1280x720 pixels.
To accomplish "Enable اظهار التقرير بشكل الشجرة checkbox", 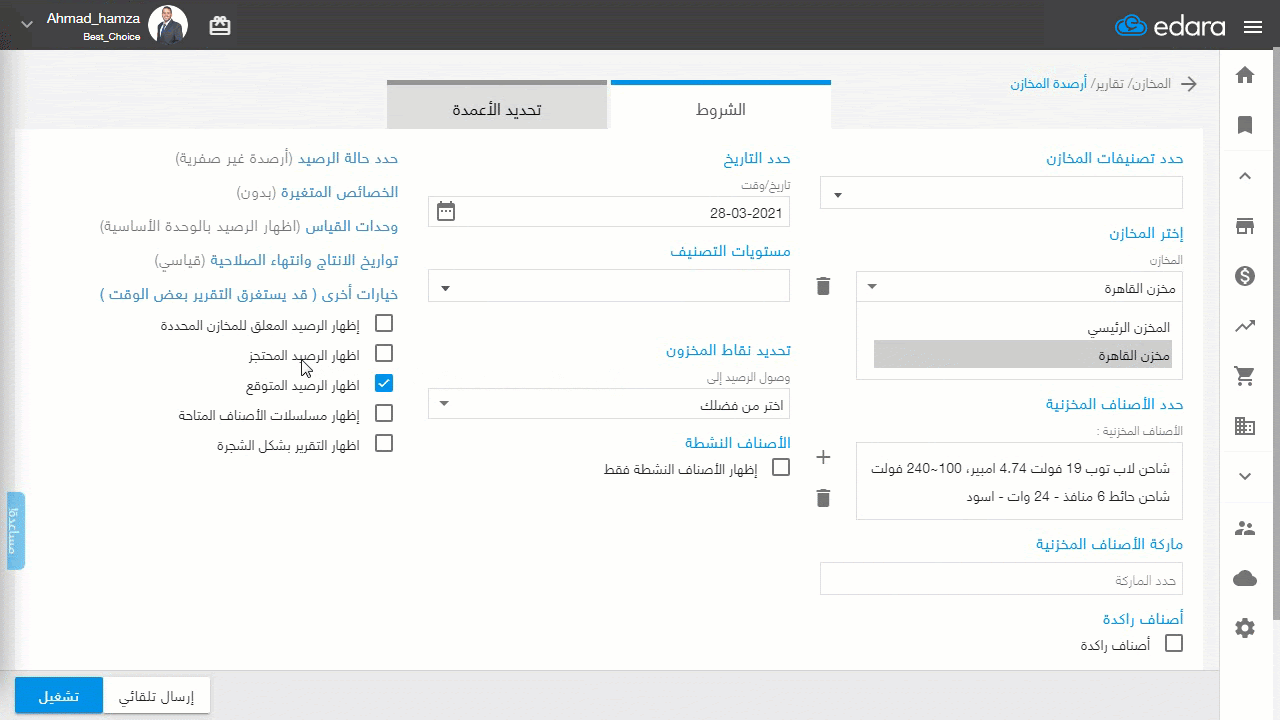I will [x=384, y=443].
